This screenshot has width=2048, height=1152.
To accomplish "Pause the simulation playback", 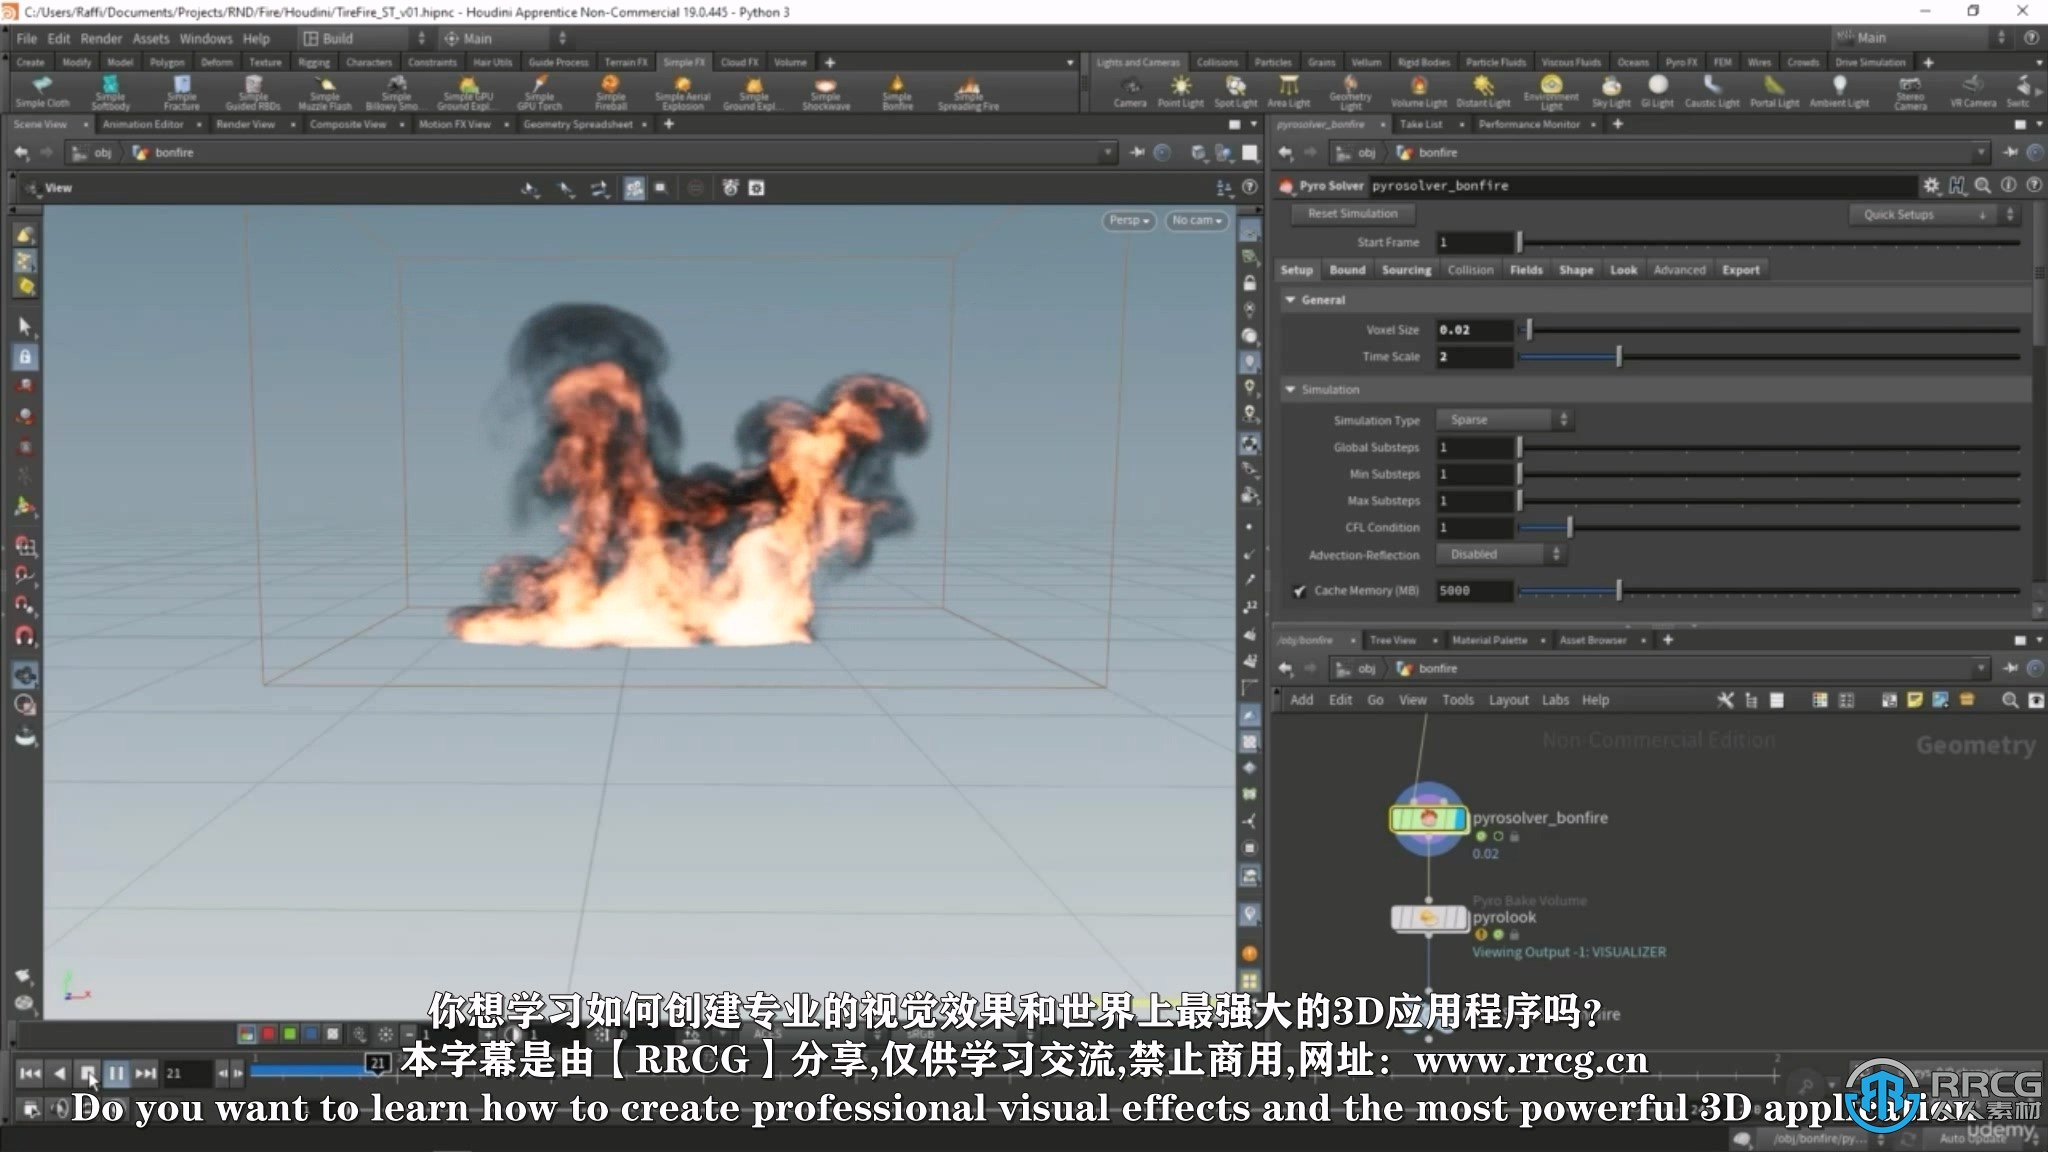I will [116, 1073].
